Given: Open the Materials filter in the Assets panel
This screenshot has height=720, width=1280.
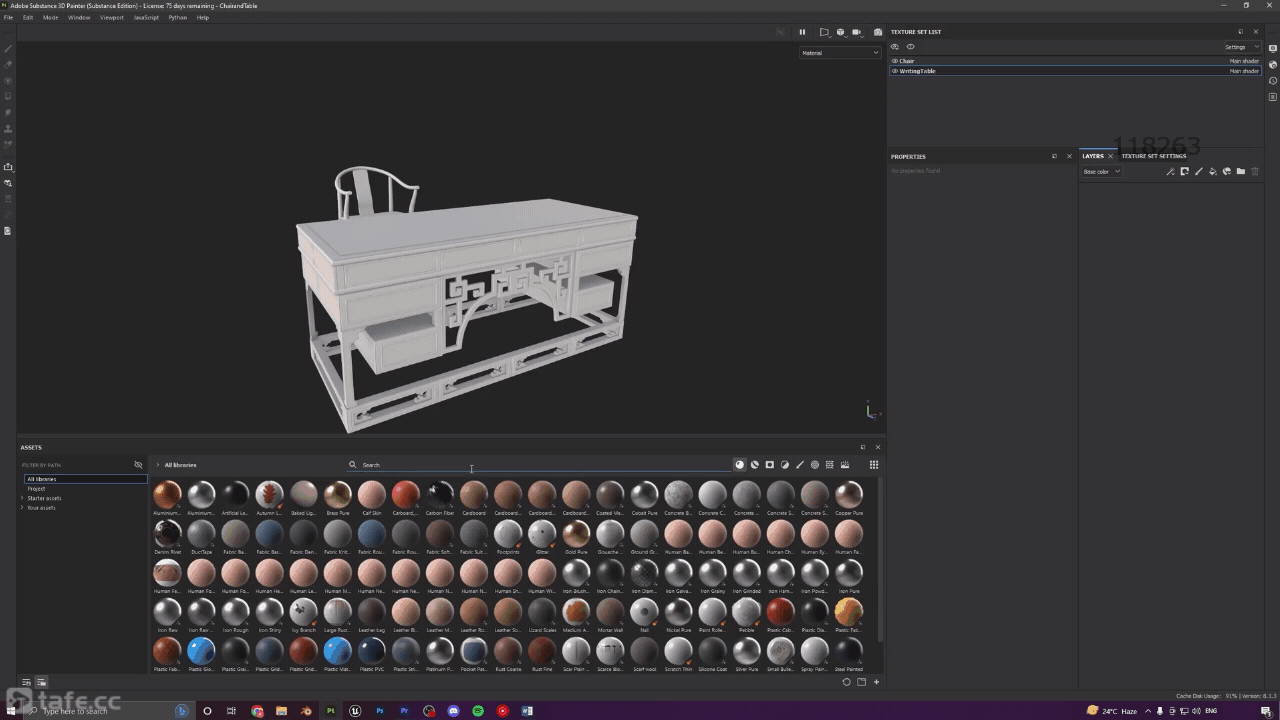Looking at the screenshot, I should click(740, 464).
